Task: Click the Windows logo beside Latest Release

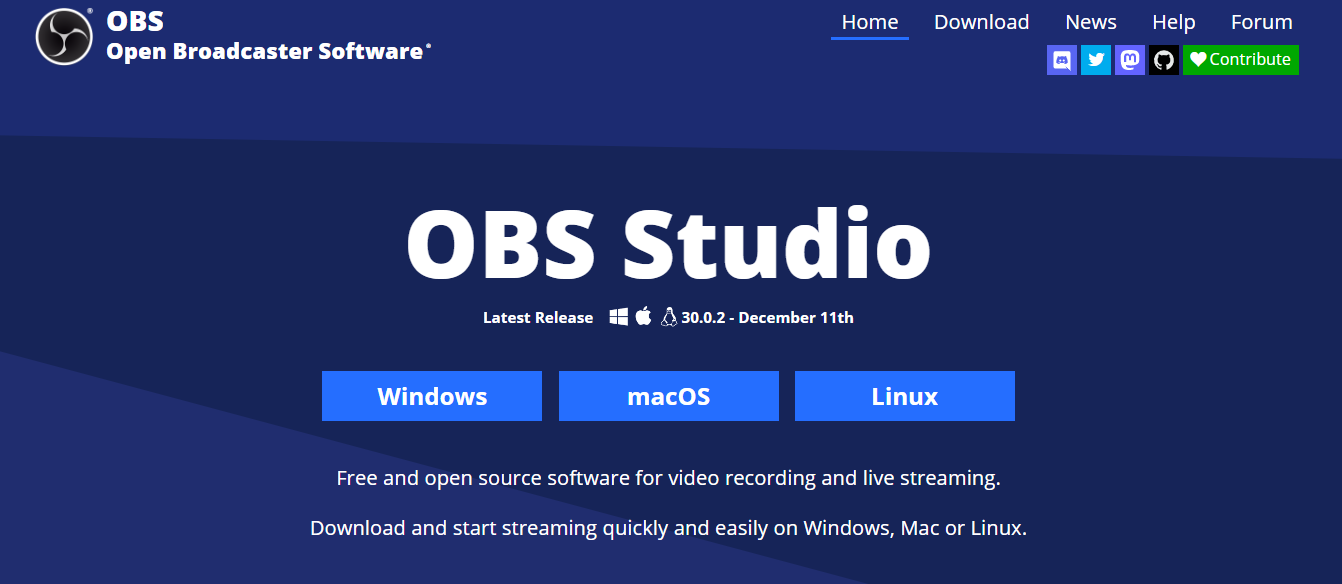Action: pyautogui.click(x=619, y=317)
